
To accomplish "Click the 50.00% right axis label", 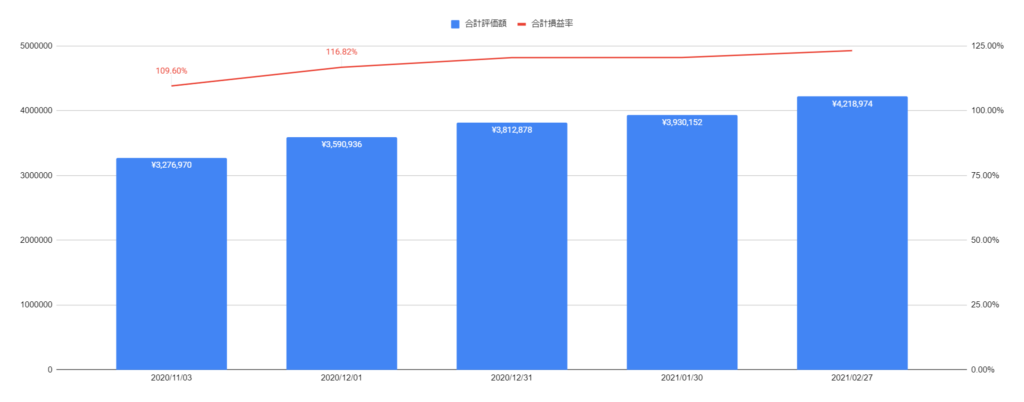I will tap(987, 240).
